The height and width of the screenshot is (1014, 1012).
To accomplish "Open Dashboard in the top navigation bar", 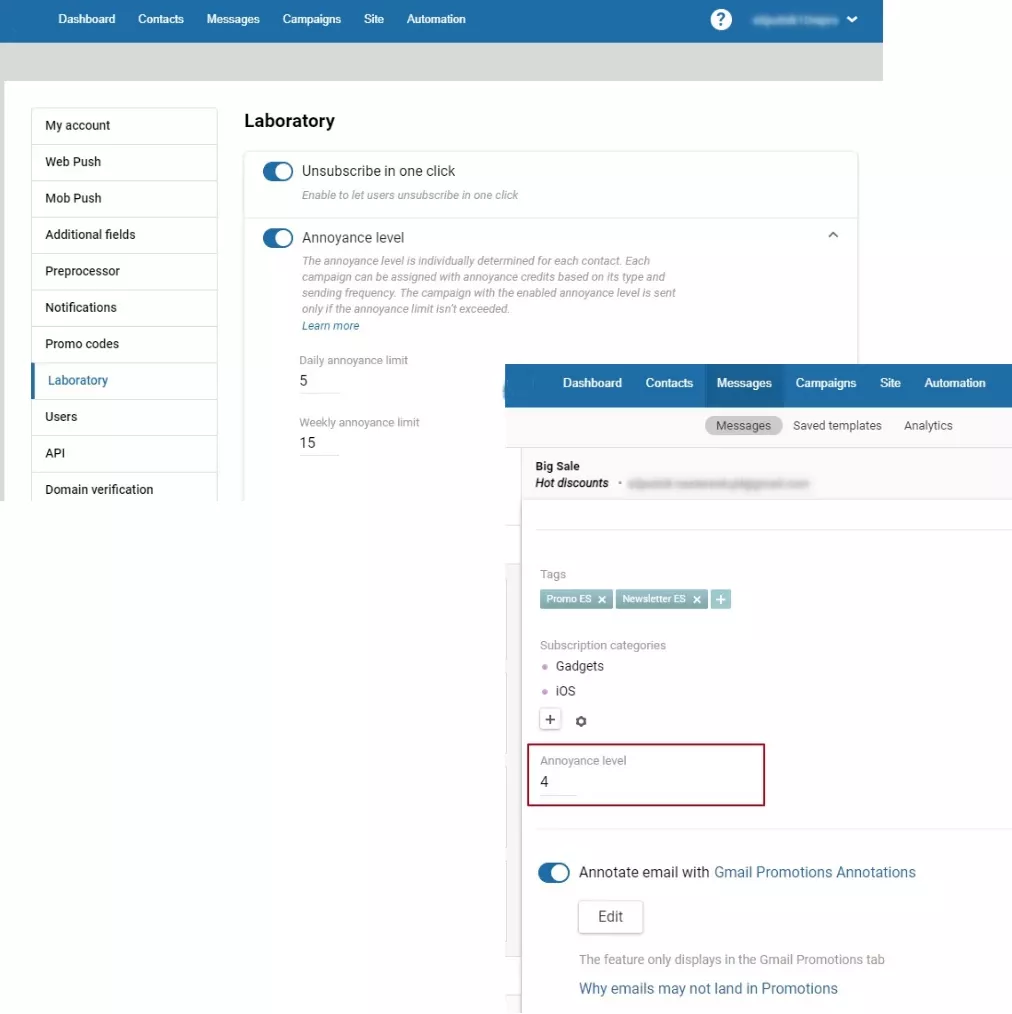I will pos(87,19).
